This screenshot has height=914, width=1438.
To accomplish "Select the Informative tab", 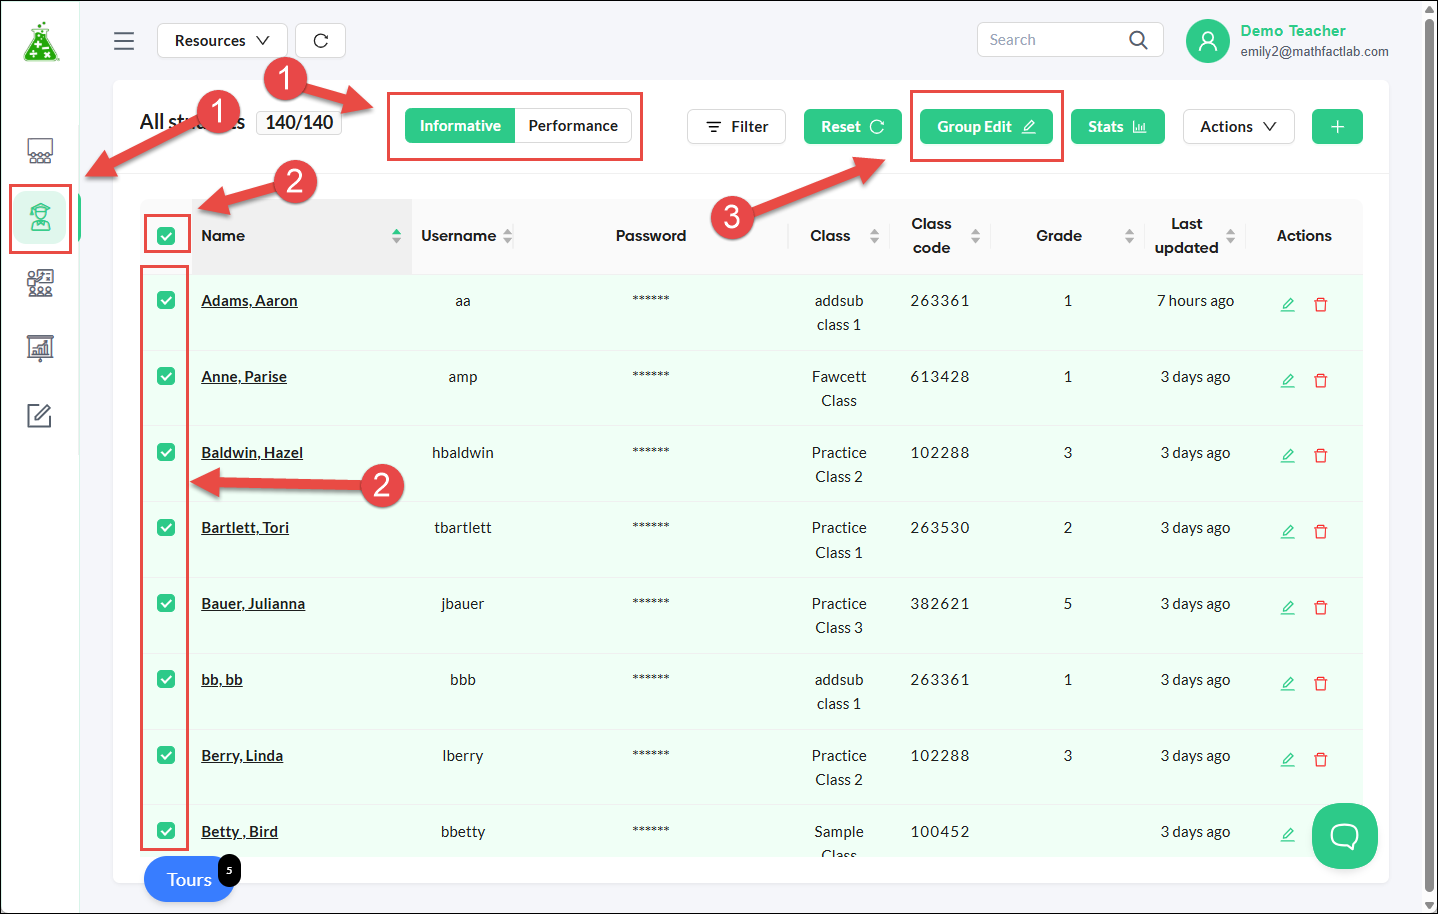I will (460, 126).
